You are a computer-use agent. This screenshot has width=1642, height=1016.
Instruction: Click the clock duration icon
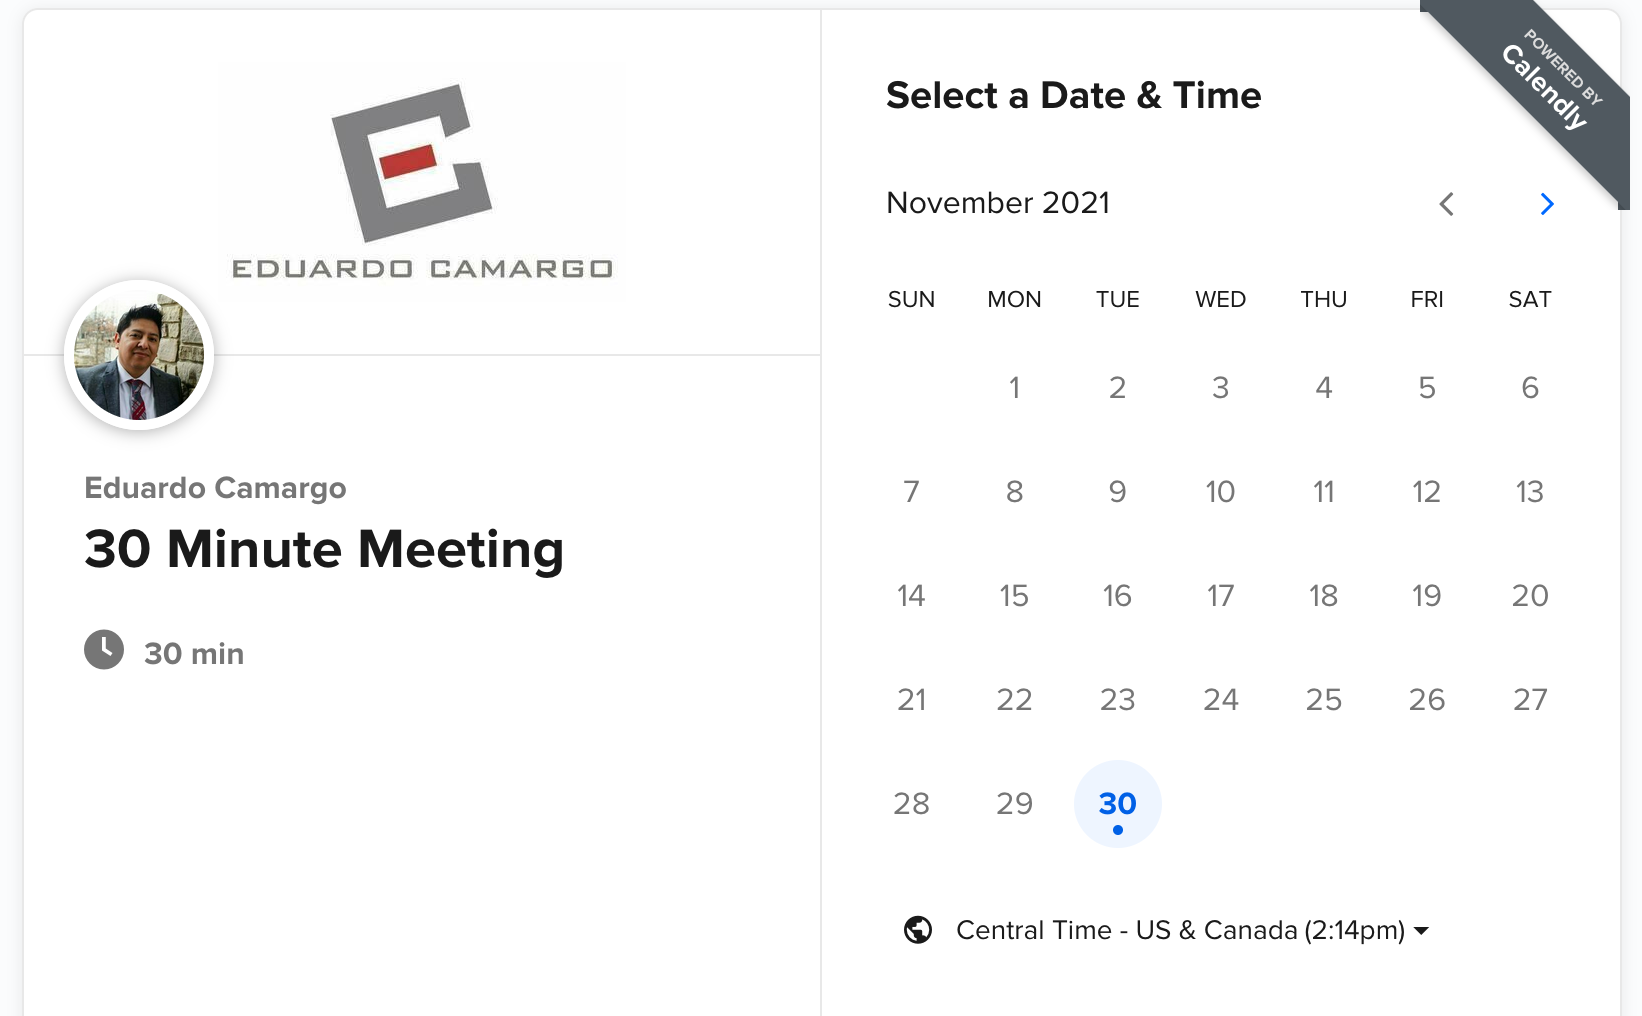tap(104, 650)
